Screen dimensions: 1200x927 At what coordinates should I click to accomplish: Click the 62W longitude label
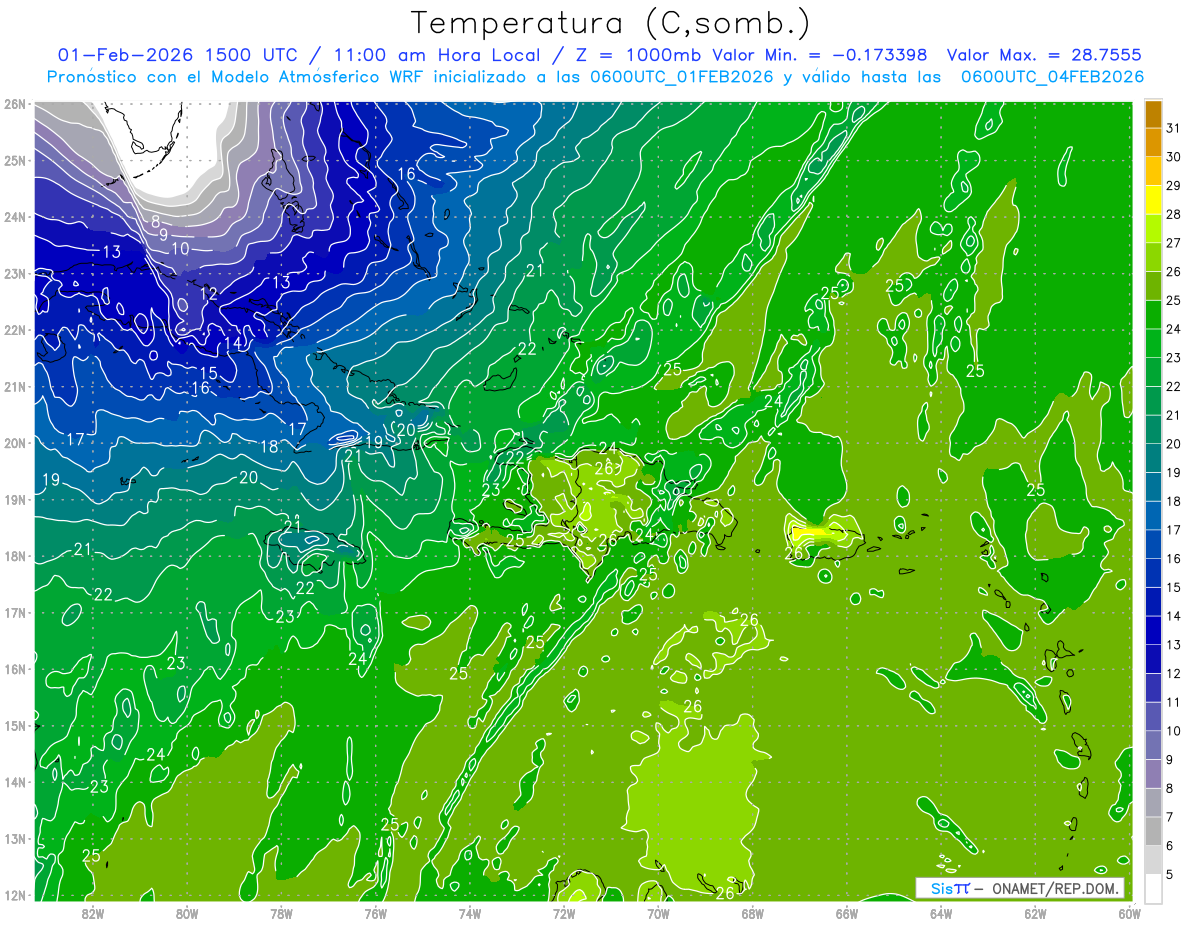[x=1035, y=913]
